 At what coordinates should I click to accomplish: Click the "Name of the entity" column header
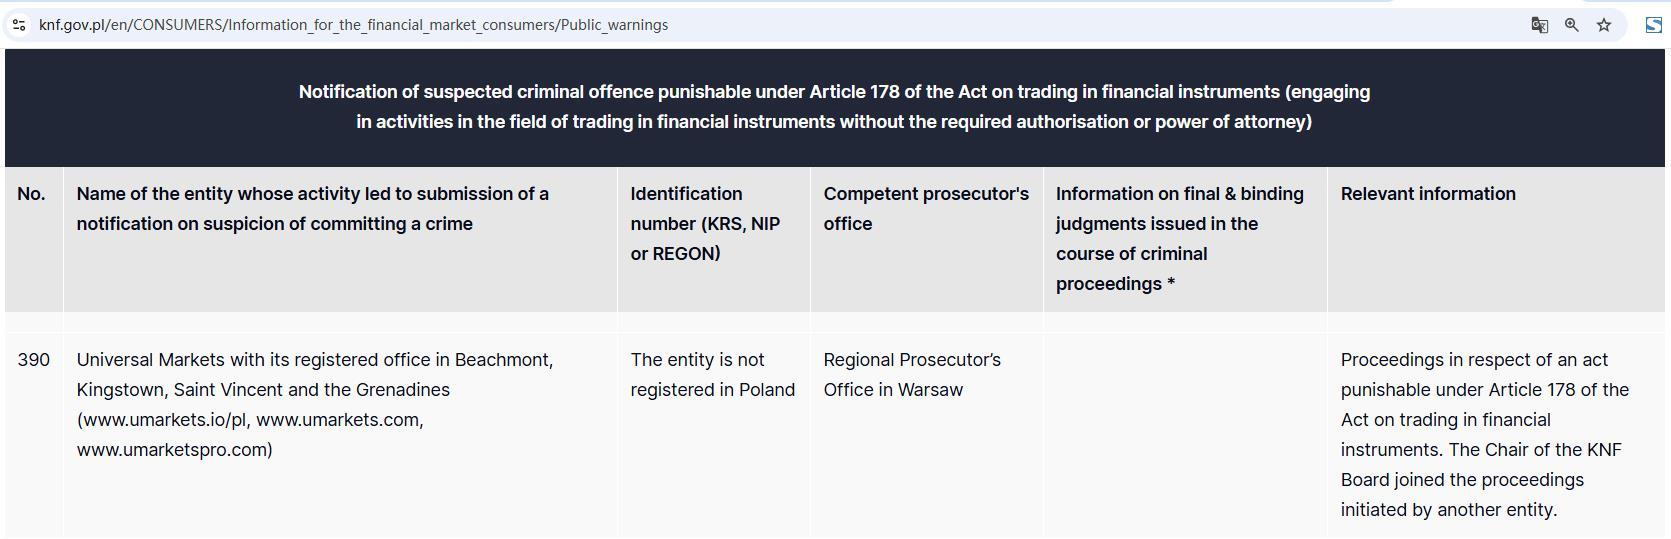point(312,209)
